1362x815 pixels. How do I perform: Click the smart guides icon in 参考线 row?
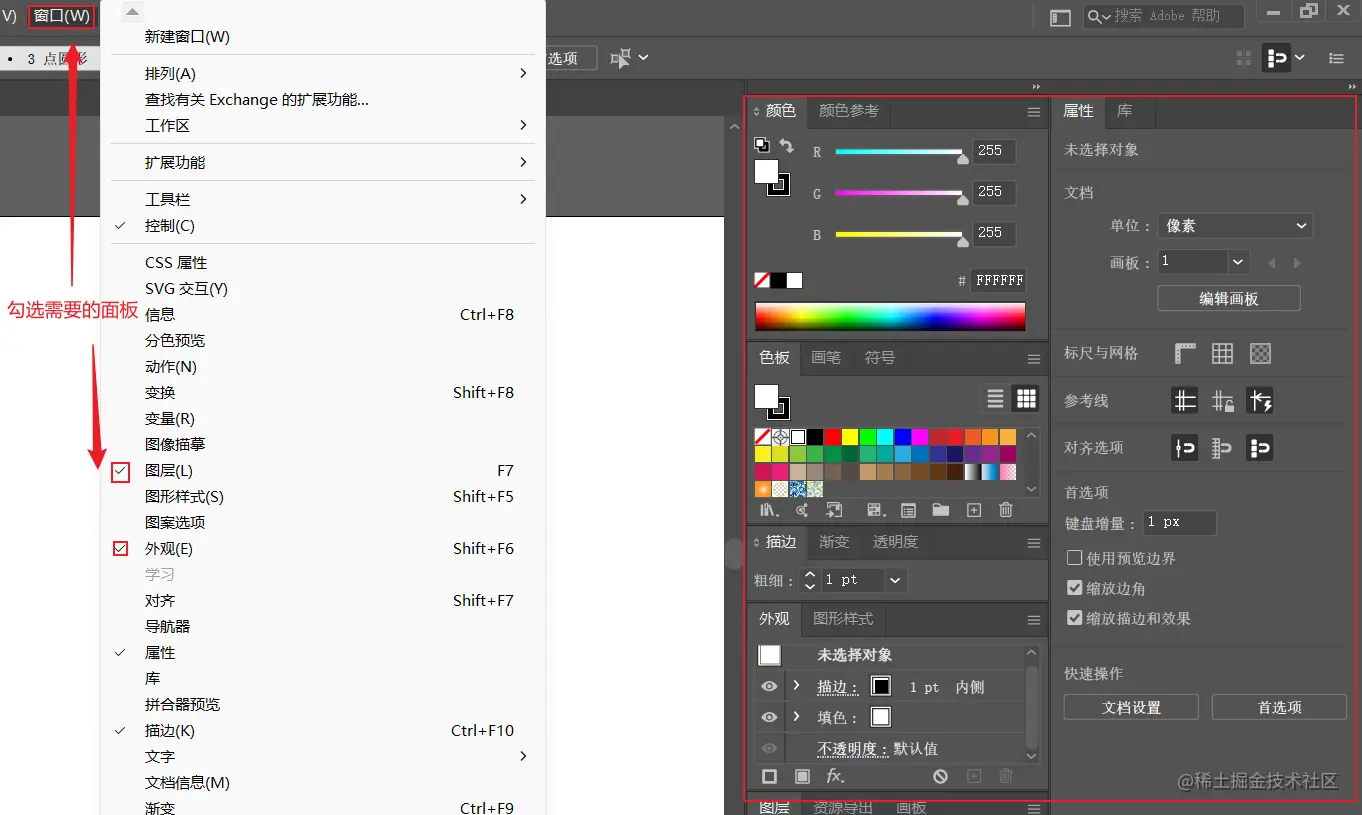(x=1260, y=401)
